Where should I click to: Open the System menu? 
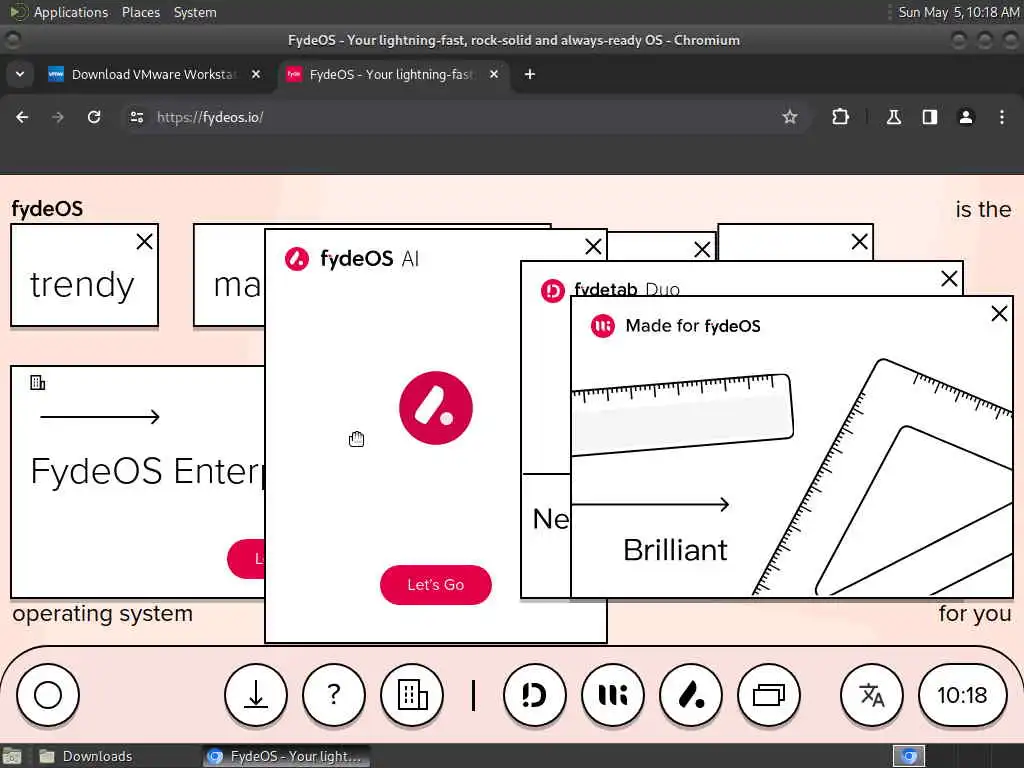click(x=195, y=12)
